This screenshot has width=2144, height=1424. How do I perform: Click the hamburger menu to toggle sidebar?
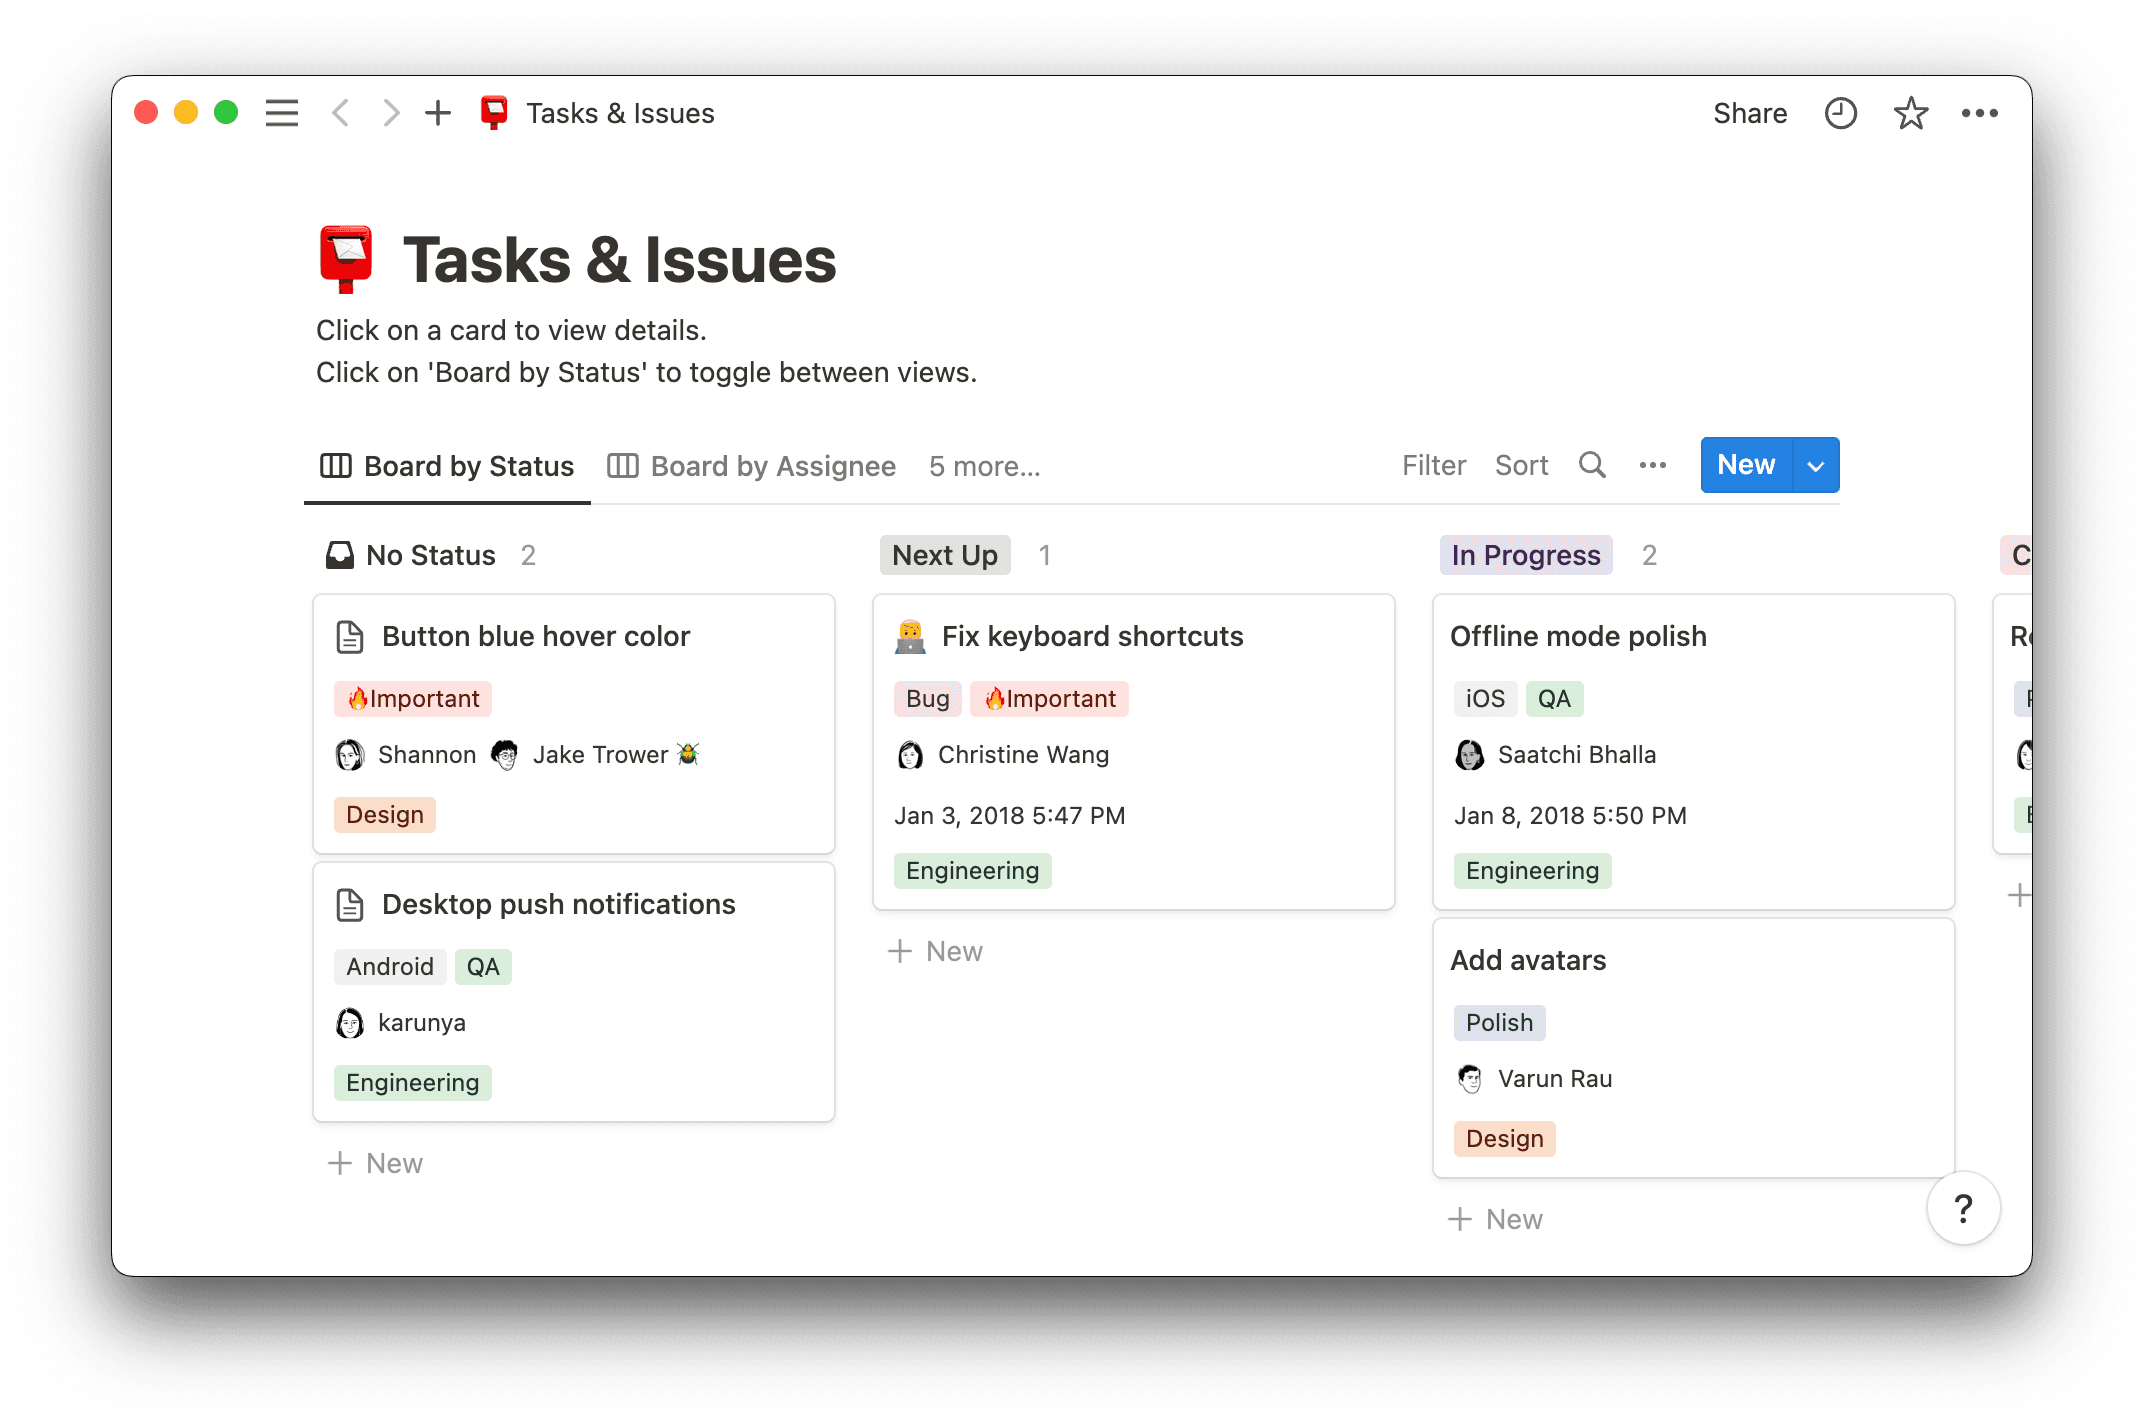[x=281, y=113]
